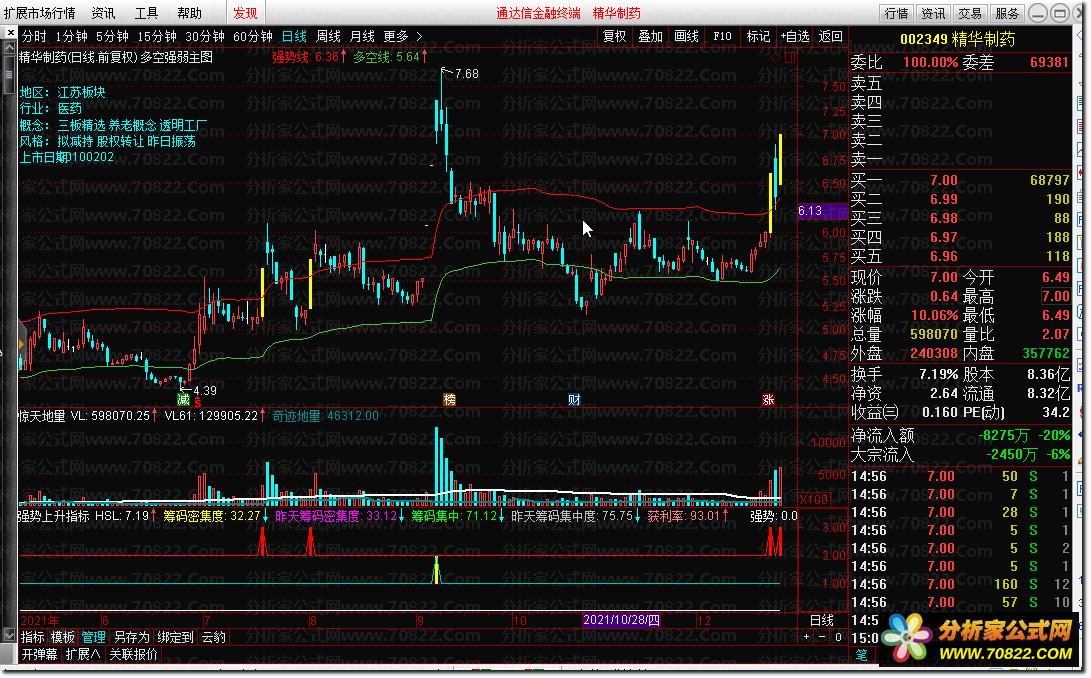
Task: Click the 模板 template button
Action: coord(63,637)
